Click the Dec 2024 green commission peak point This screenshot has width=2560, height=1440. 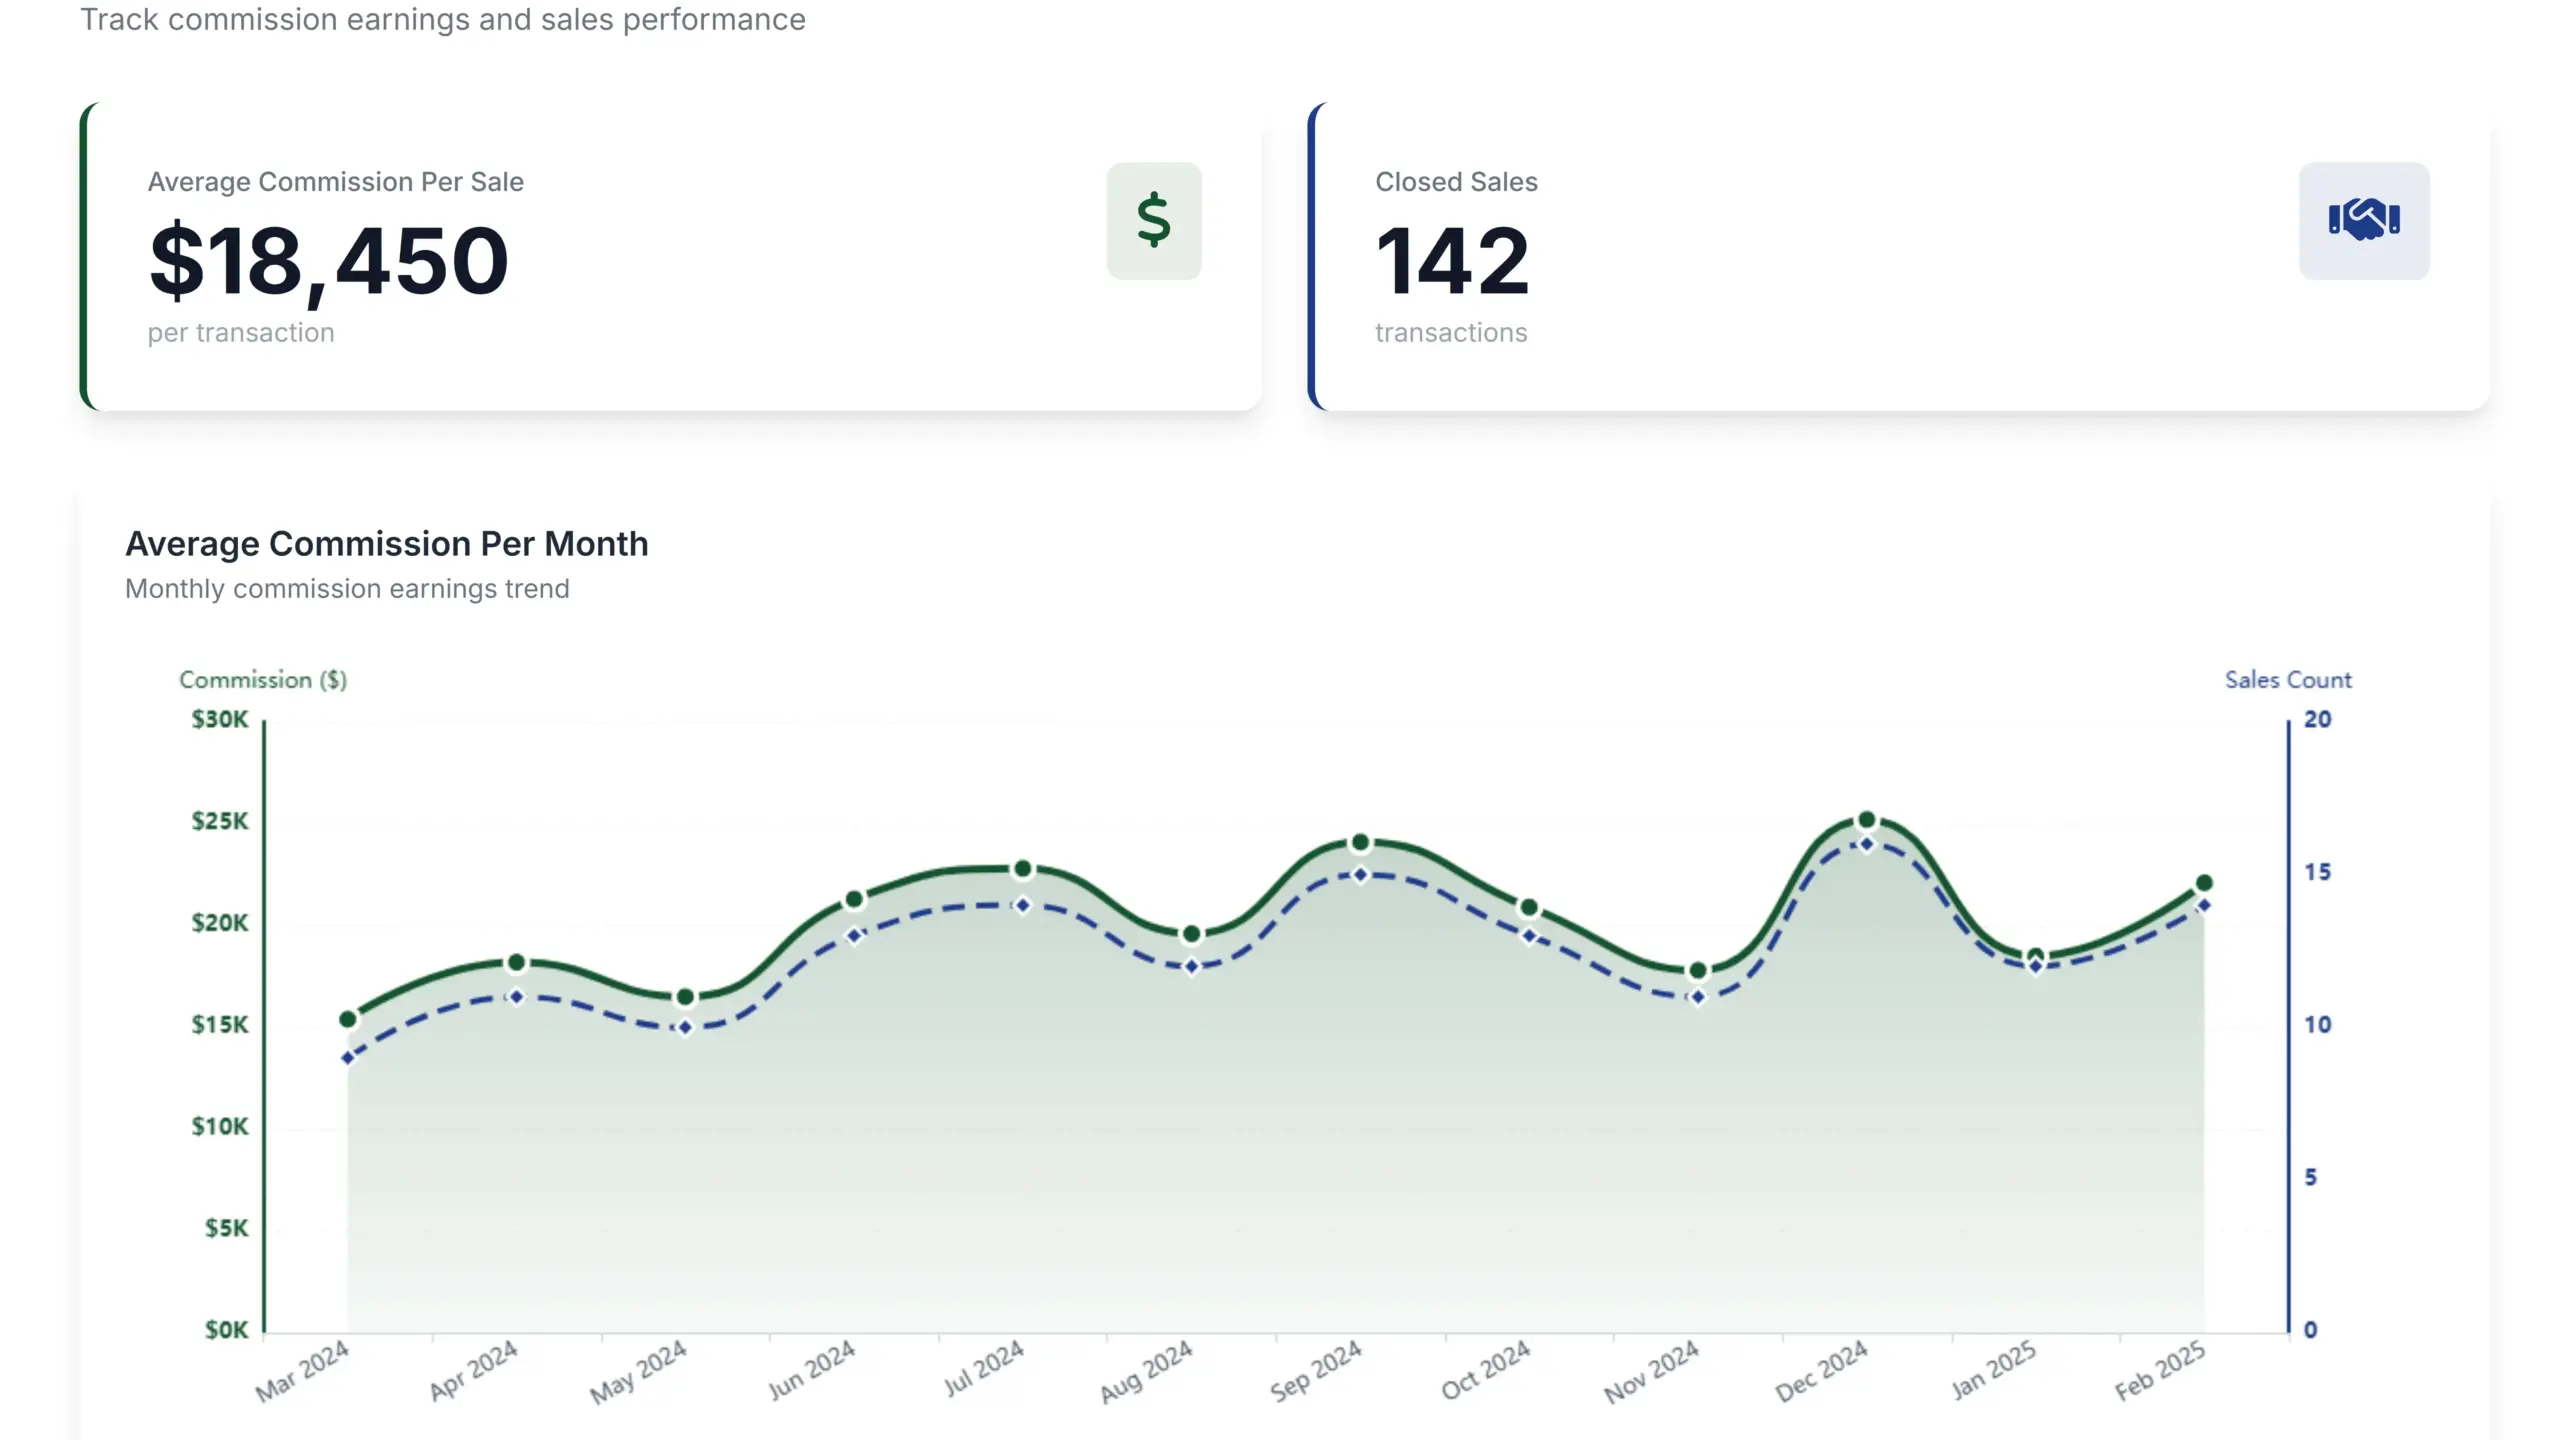(x=1866, y=820)
